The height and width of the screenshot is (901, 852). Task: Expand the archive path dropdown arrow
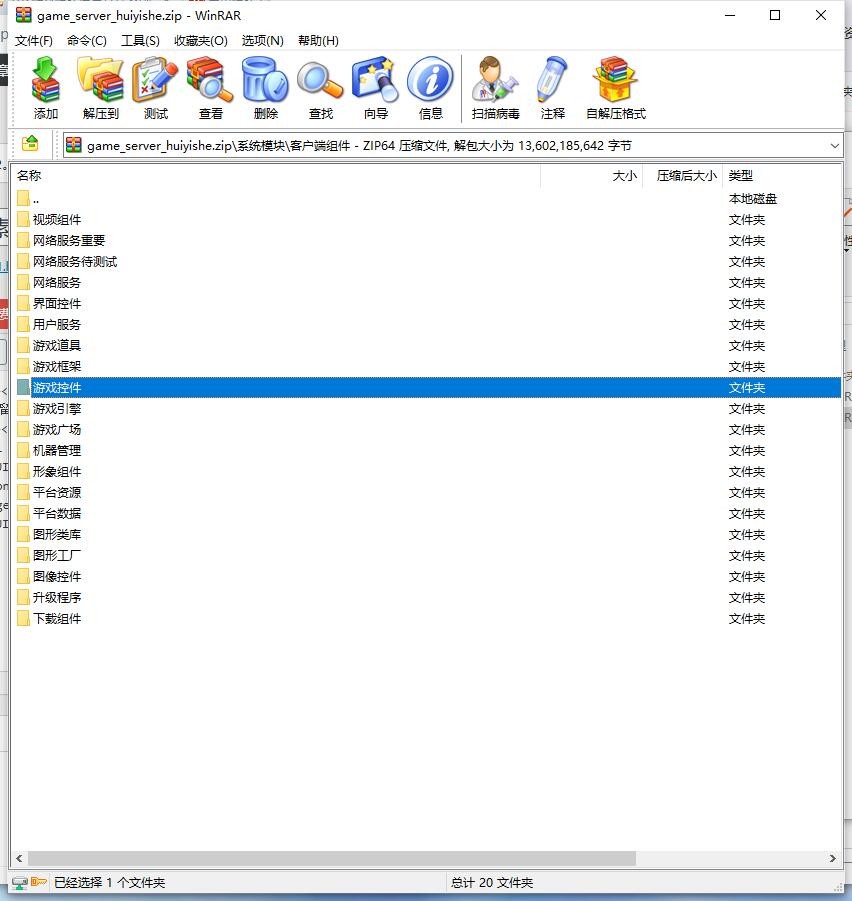pos(835,145)
